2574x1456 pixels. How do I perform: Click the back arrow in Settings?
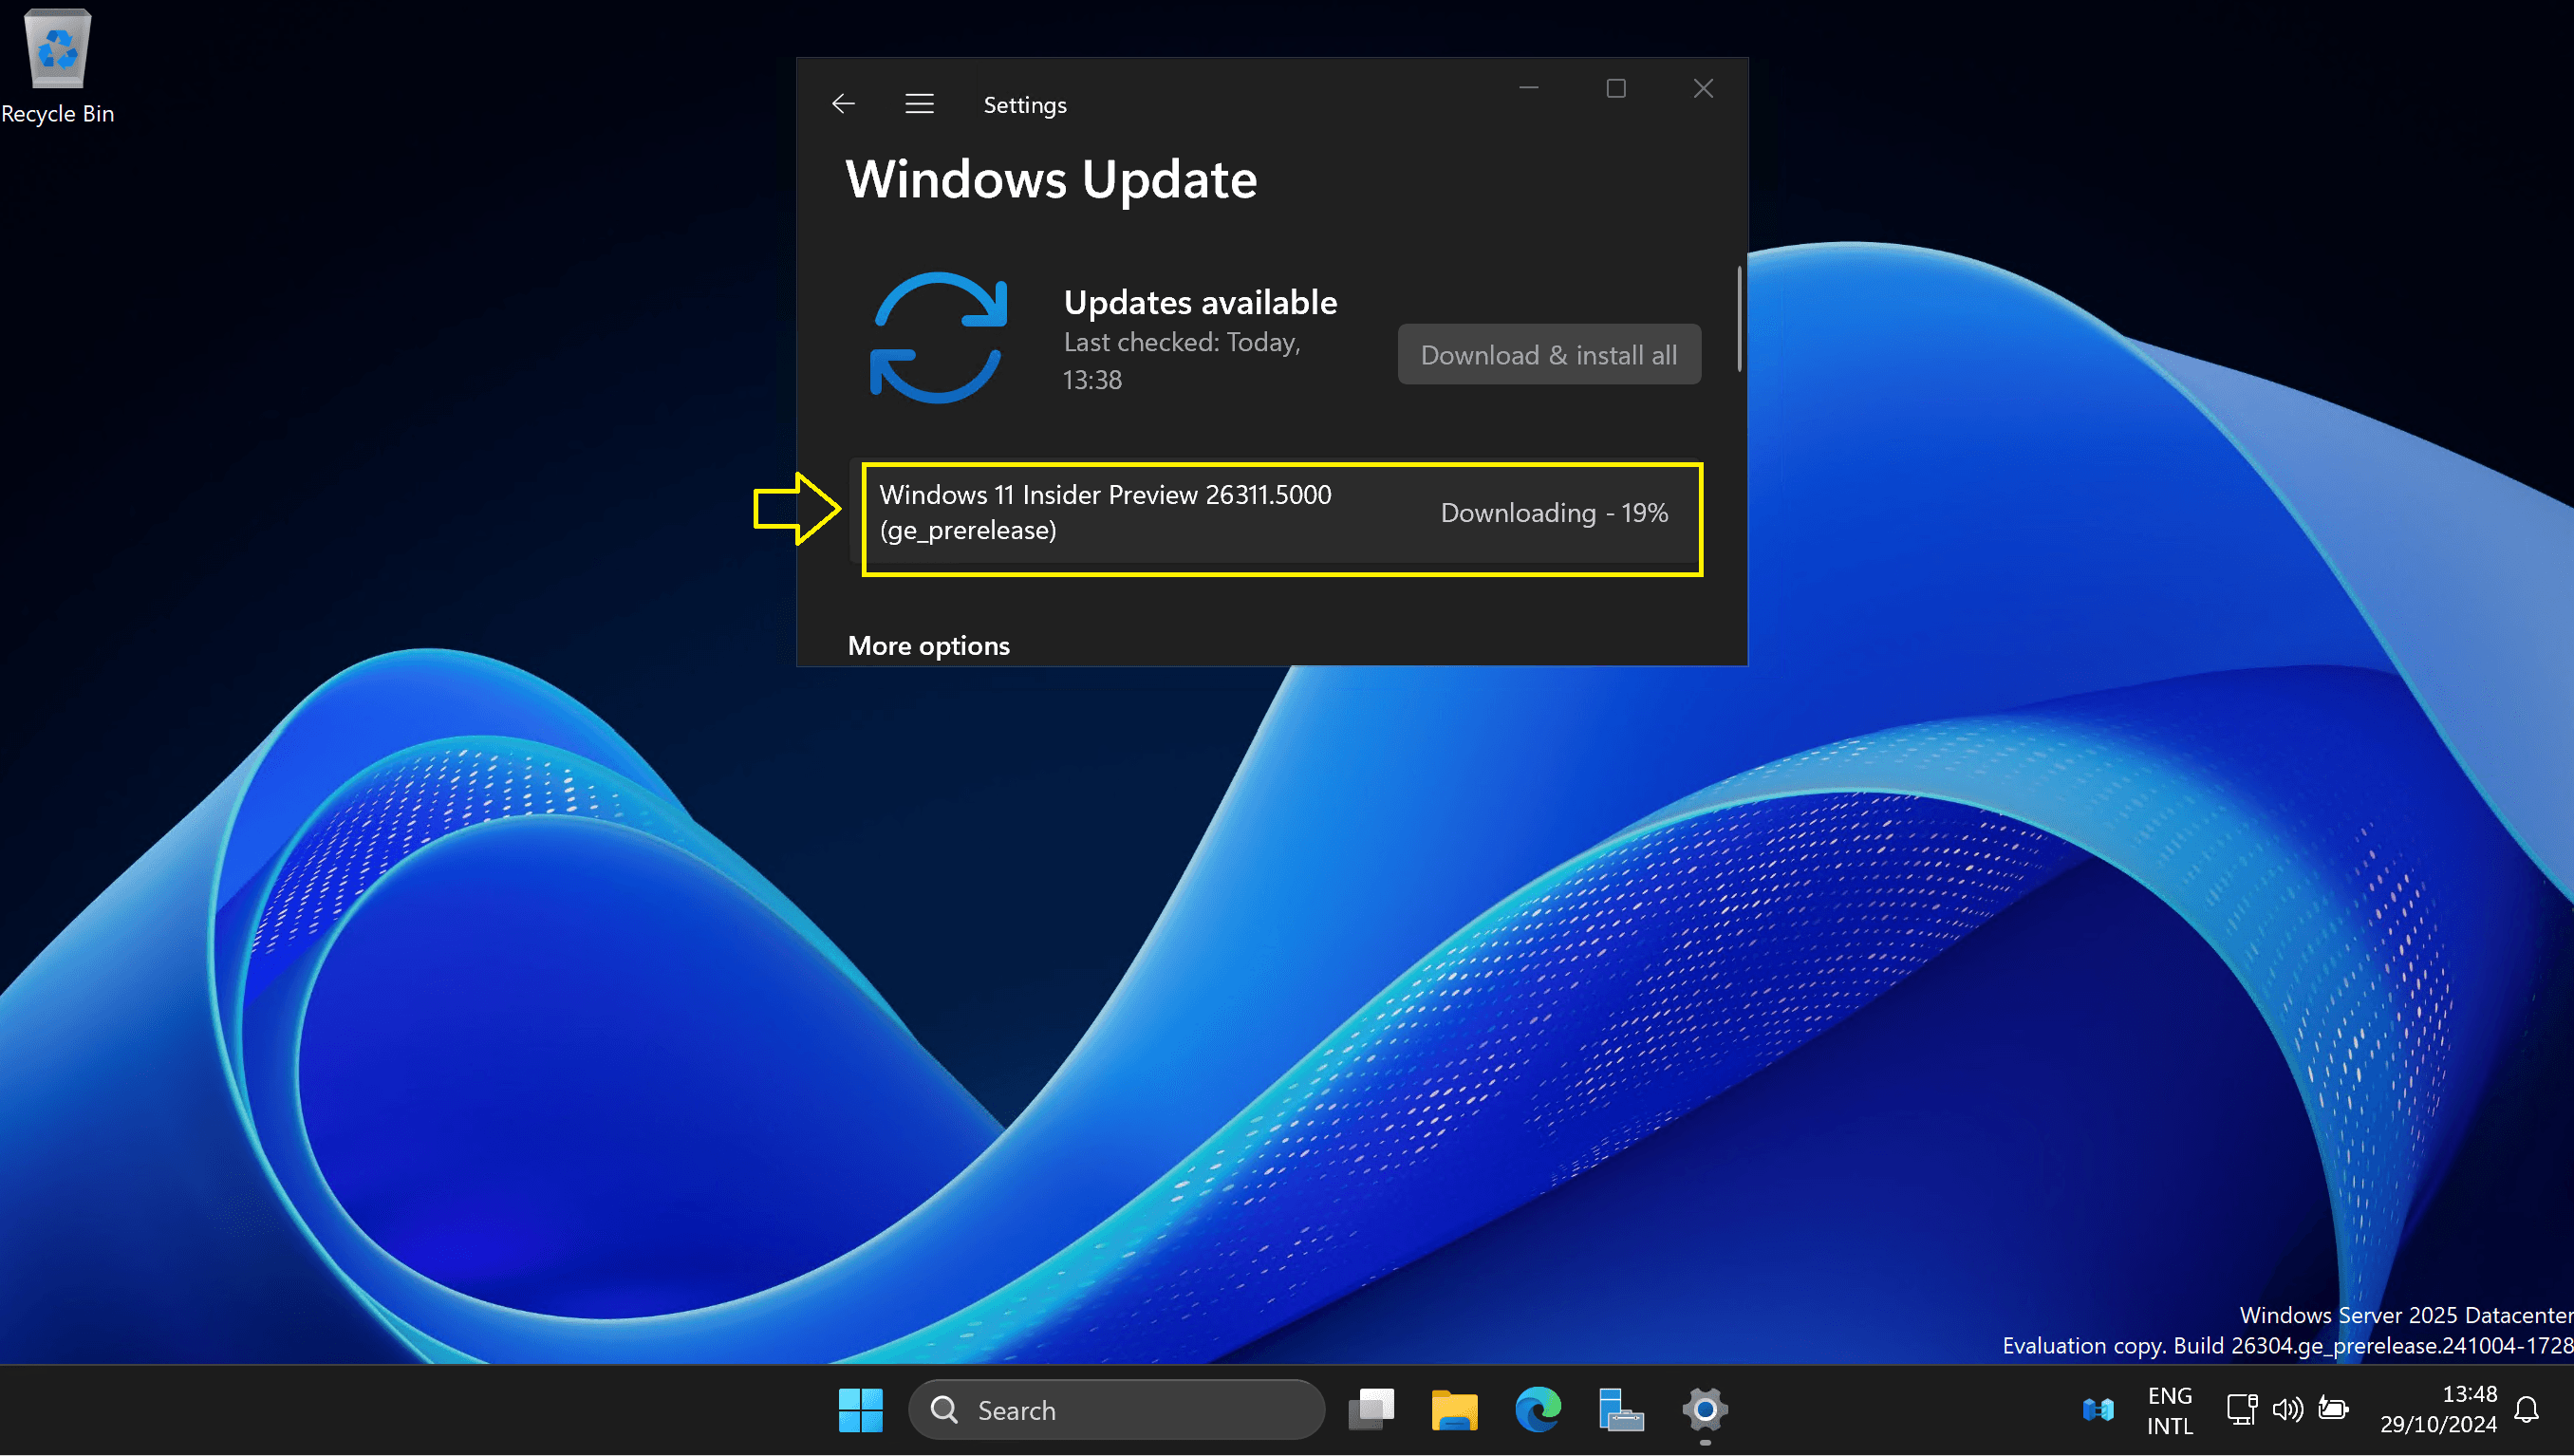point(843,104)
